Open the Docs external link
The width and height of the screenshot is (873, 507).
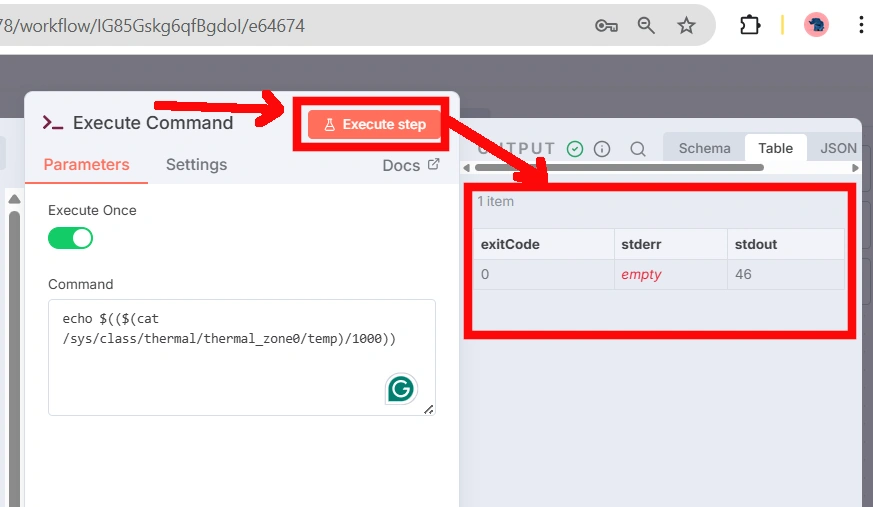coord(410,165)
